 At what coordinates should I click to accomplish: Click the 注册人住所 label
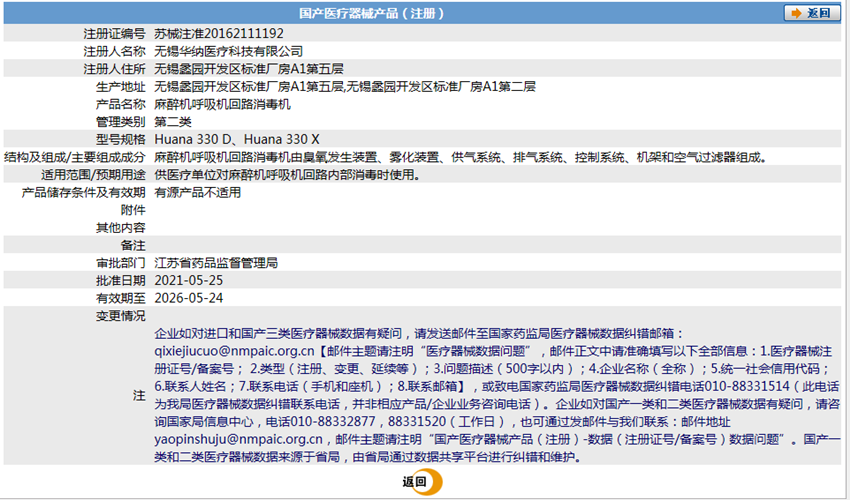114,69
